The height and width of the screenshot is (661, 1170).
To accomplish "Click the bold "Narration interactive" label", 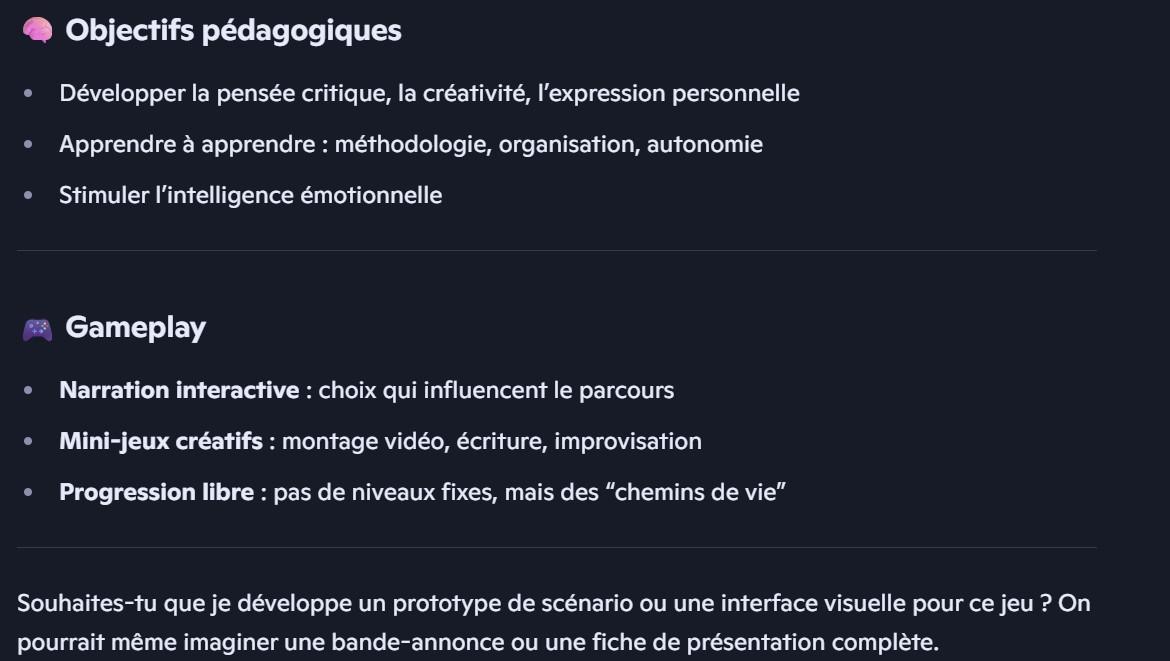I will pos(179,390).
